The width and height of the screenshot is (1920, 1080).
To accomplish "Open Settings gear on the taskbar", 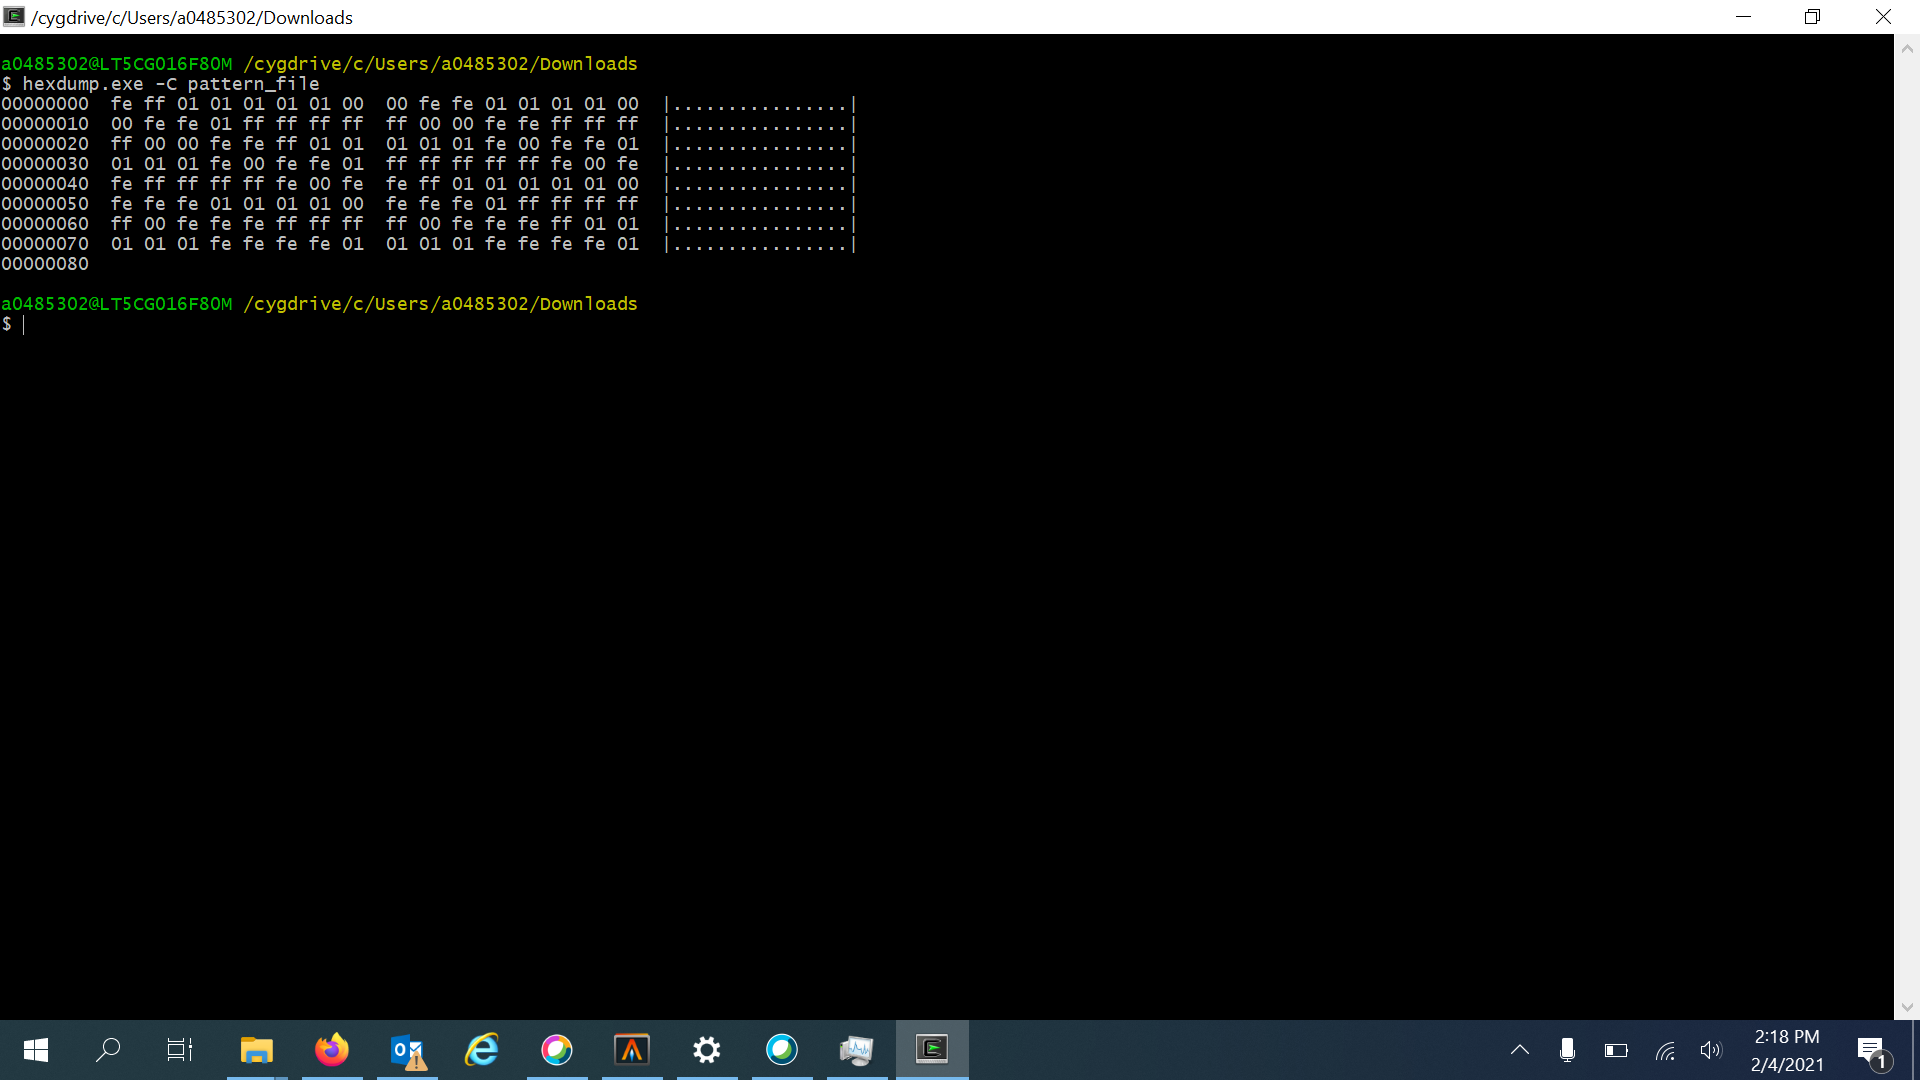I will (707, 1050).
